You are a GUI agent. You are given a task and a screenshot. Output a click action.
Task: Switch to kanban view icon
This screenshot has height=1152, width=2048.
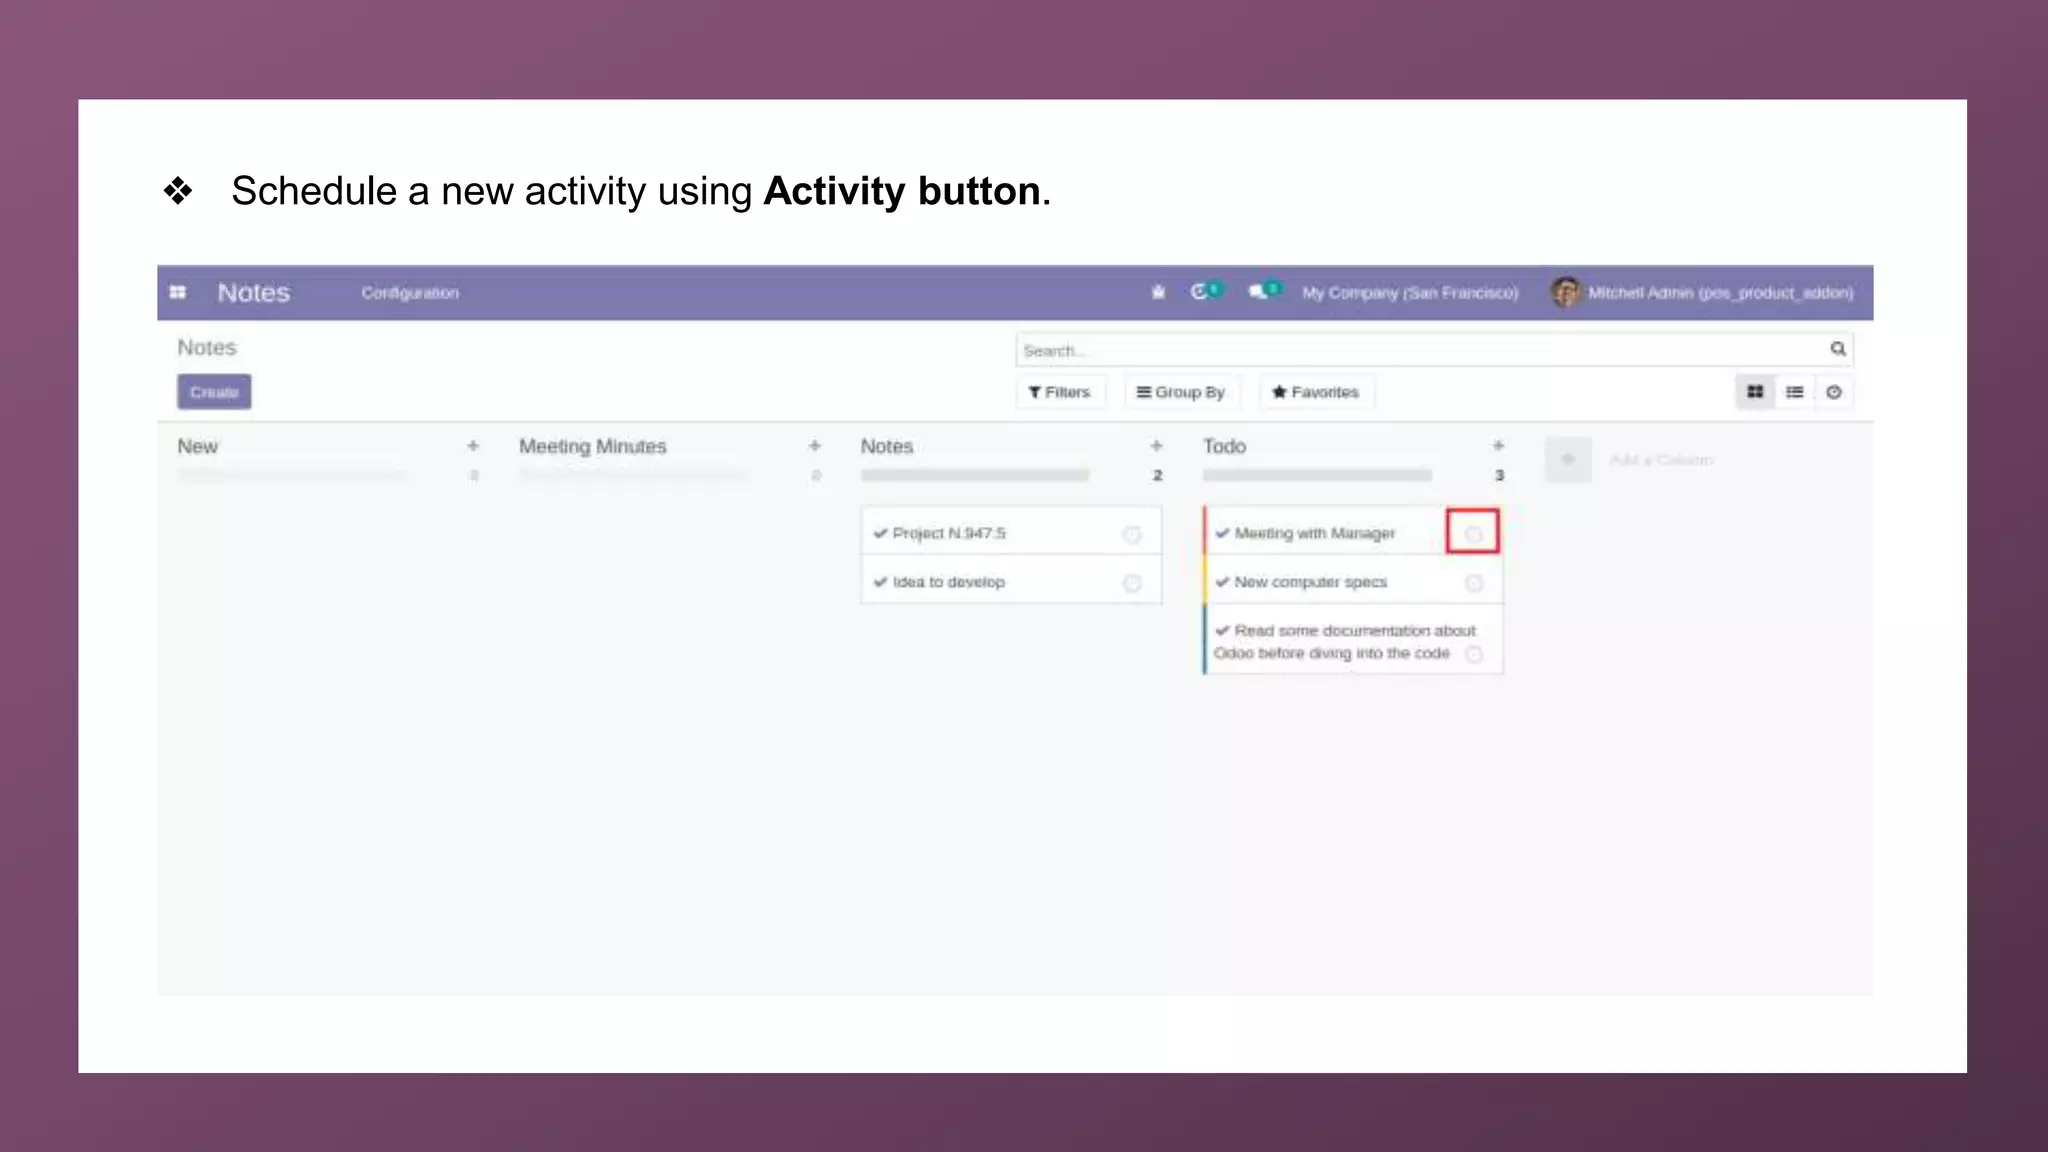[1754, 392]
